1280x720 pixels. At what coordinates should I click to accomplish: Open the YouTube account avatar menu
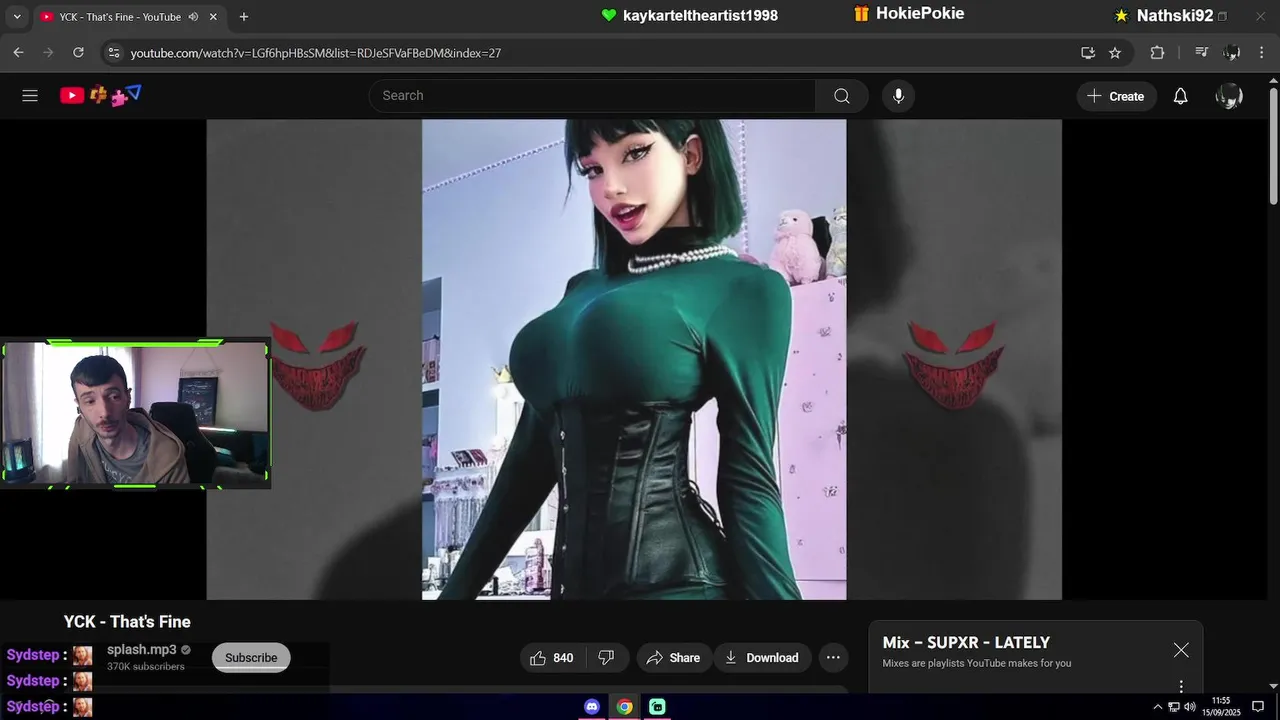1229,96
